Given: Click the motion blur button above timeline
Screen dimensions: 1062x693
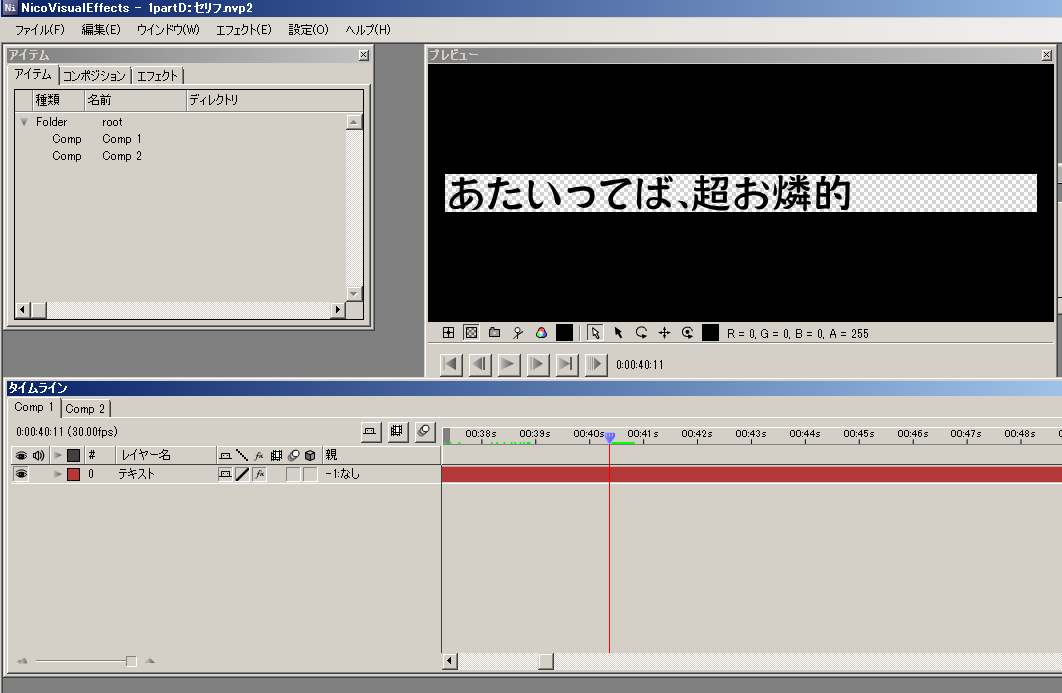Looking at the screenshot, I should pyautogui.click(x=424, y=432).
